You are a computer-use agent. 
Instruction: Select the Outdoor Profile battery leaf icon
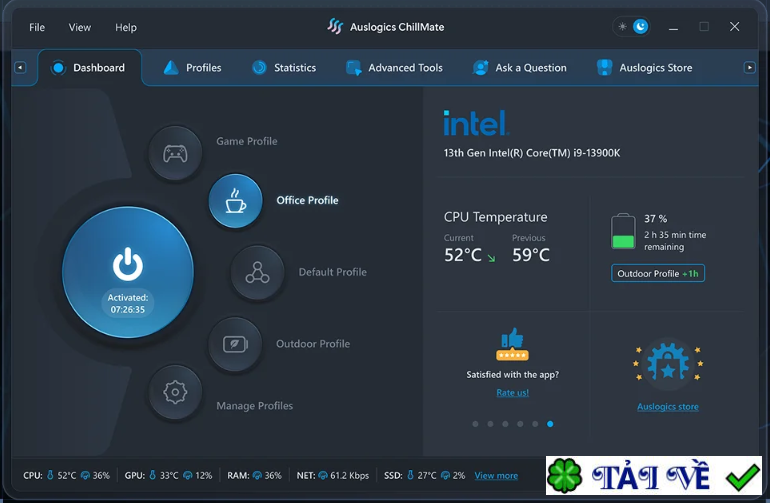(x=235, y=344)
